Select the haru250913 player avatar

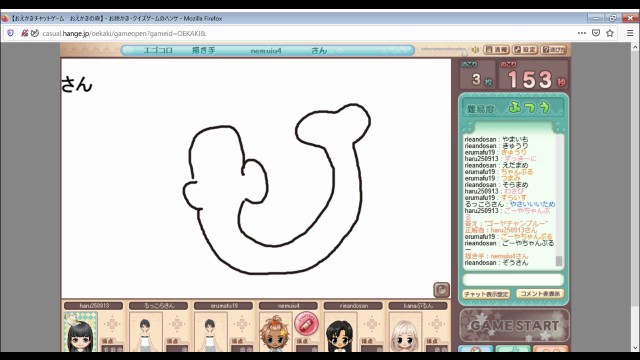[x=80, y=332]
